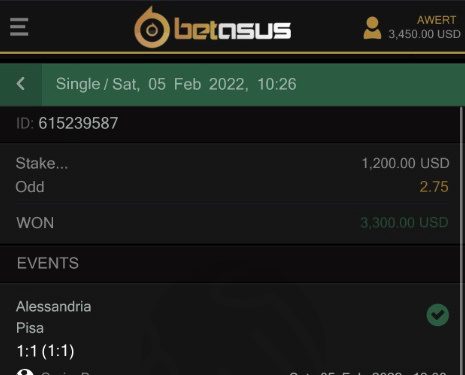Click the 2.75 odd value
465x375 pixels.
coord(434,187)
